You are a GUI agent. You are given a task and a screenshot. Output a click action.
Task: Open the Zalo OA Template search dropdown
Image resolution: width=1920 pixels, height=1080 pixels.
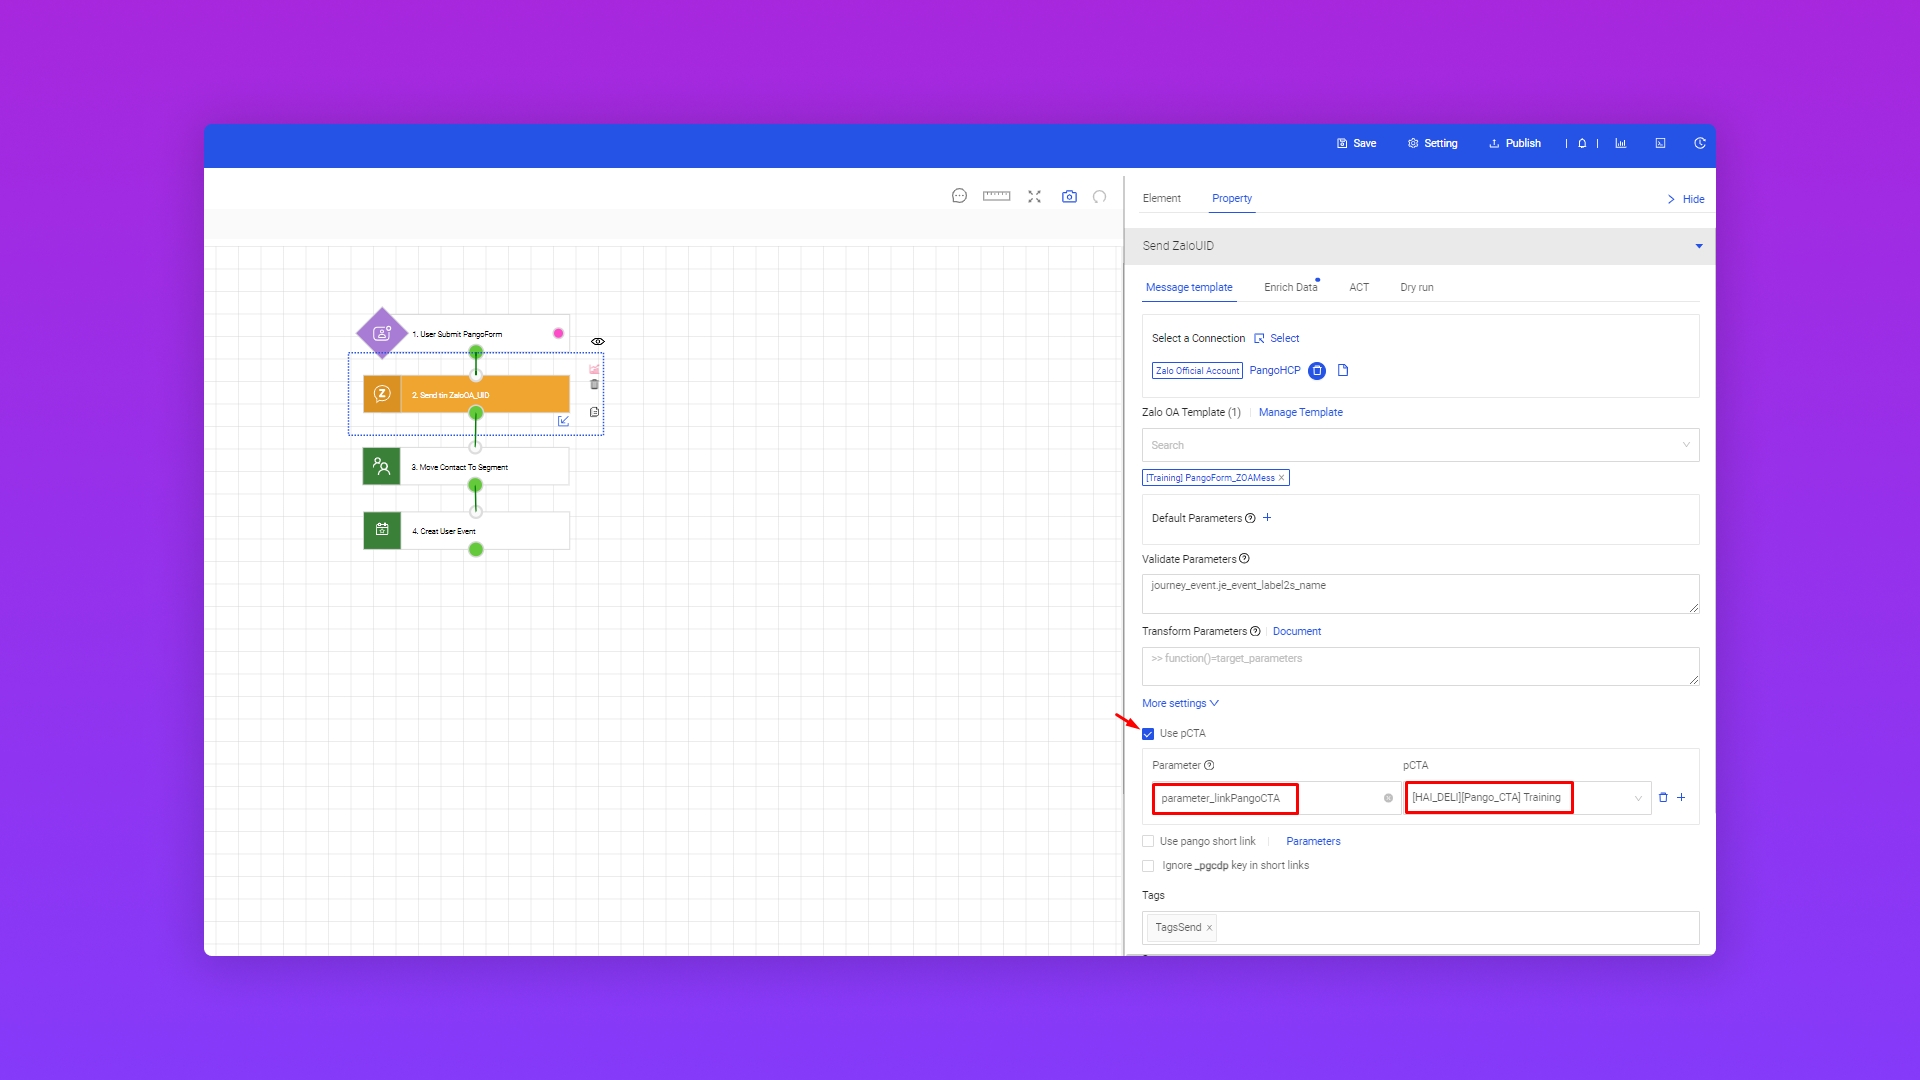click(x=1420, y=446)
